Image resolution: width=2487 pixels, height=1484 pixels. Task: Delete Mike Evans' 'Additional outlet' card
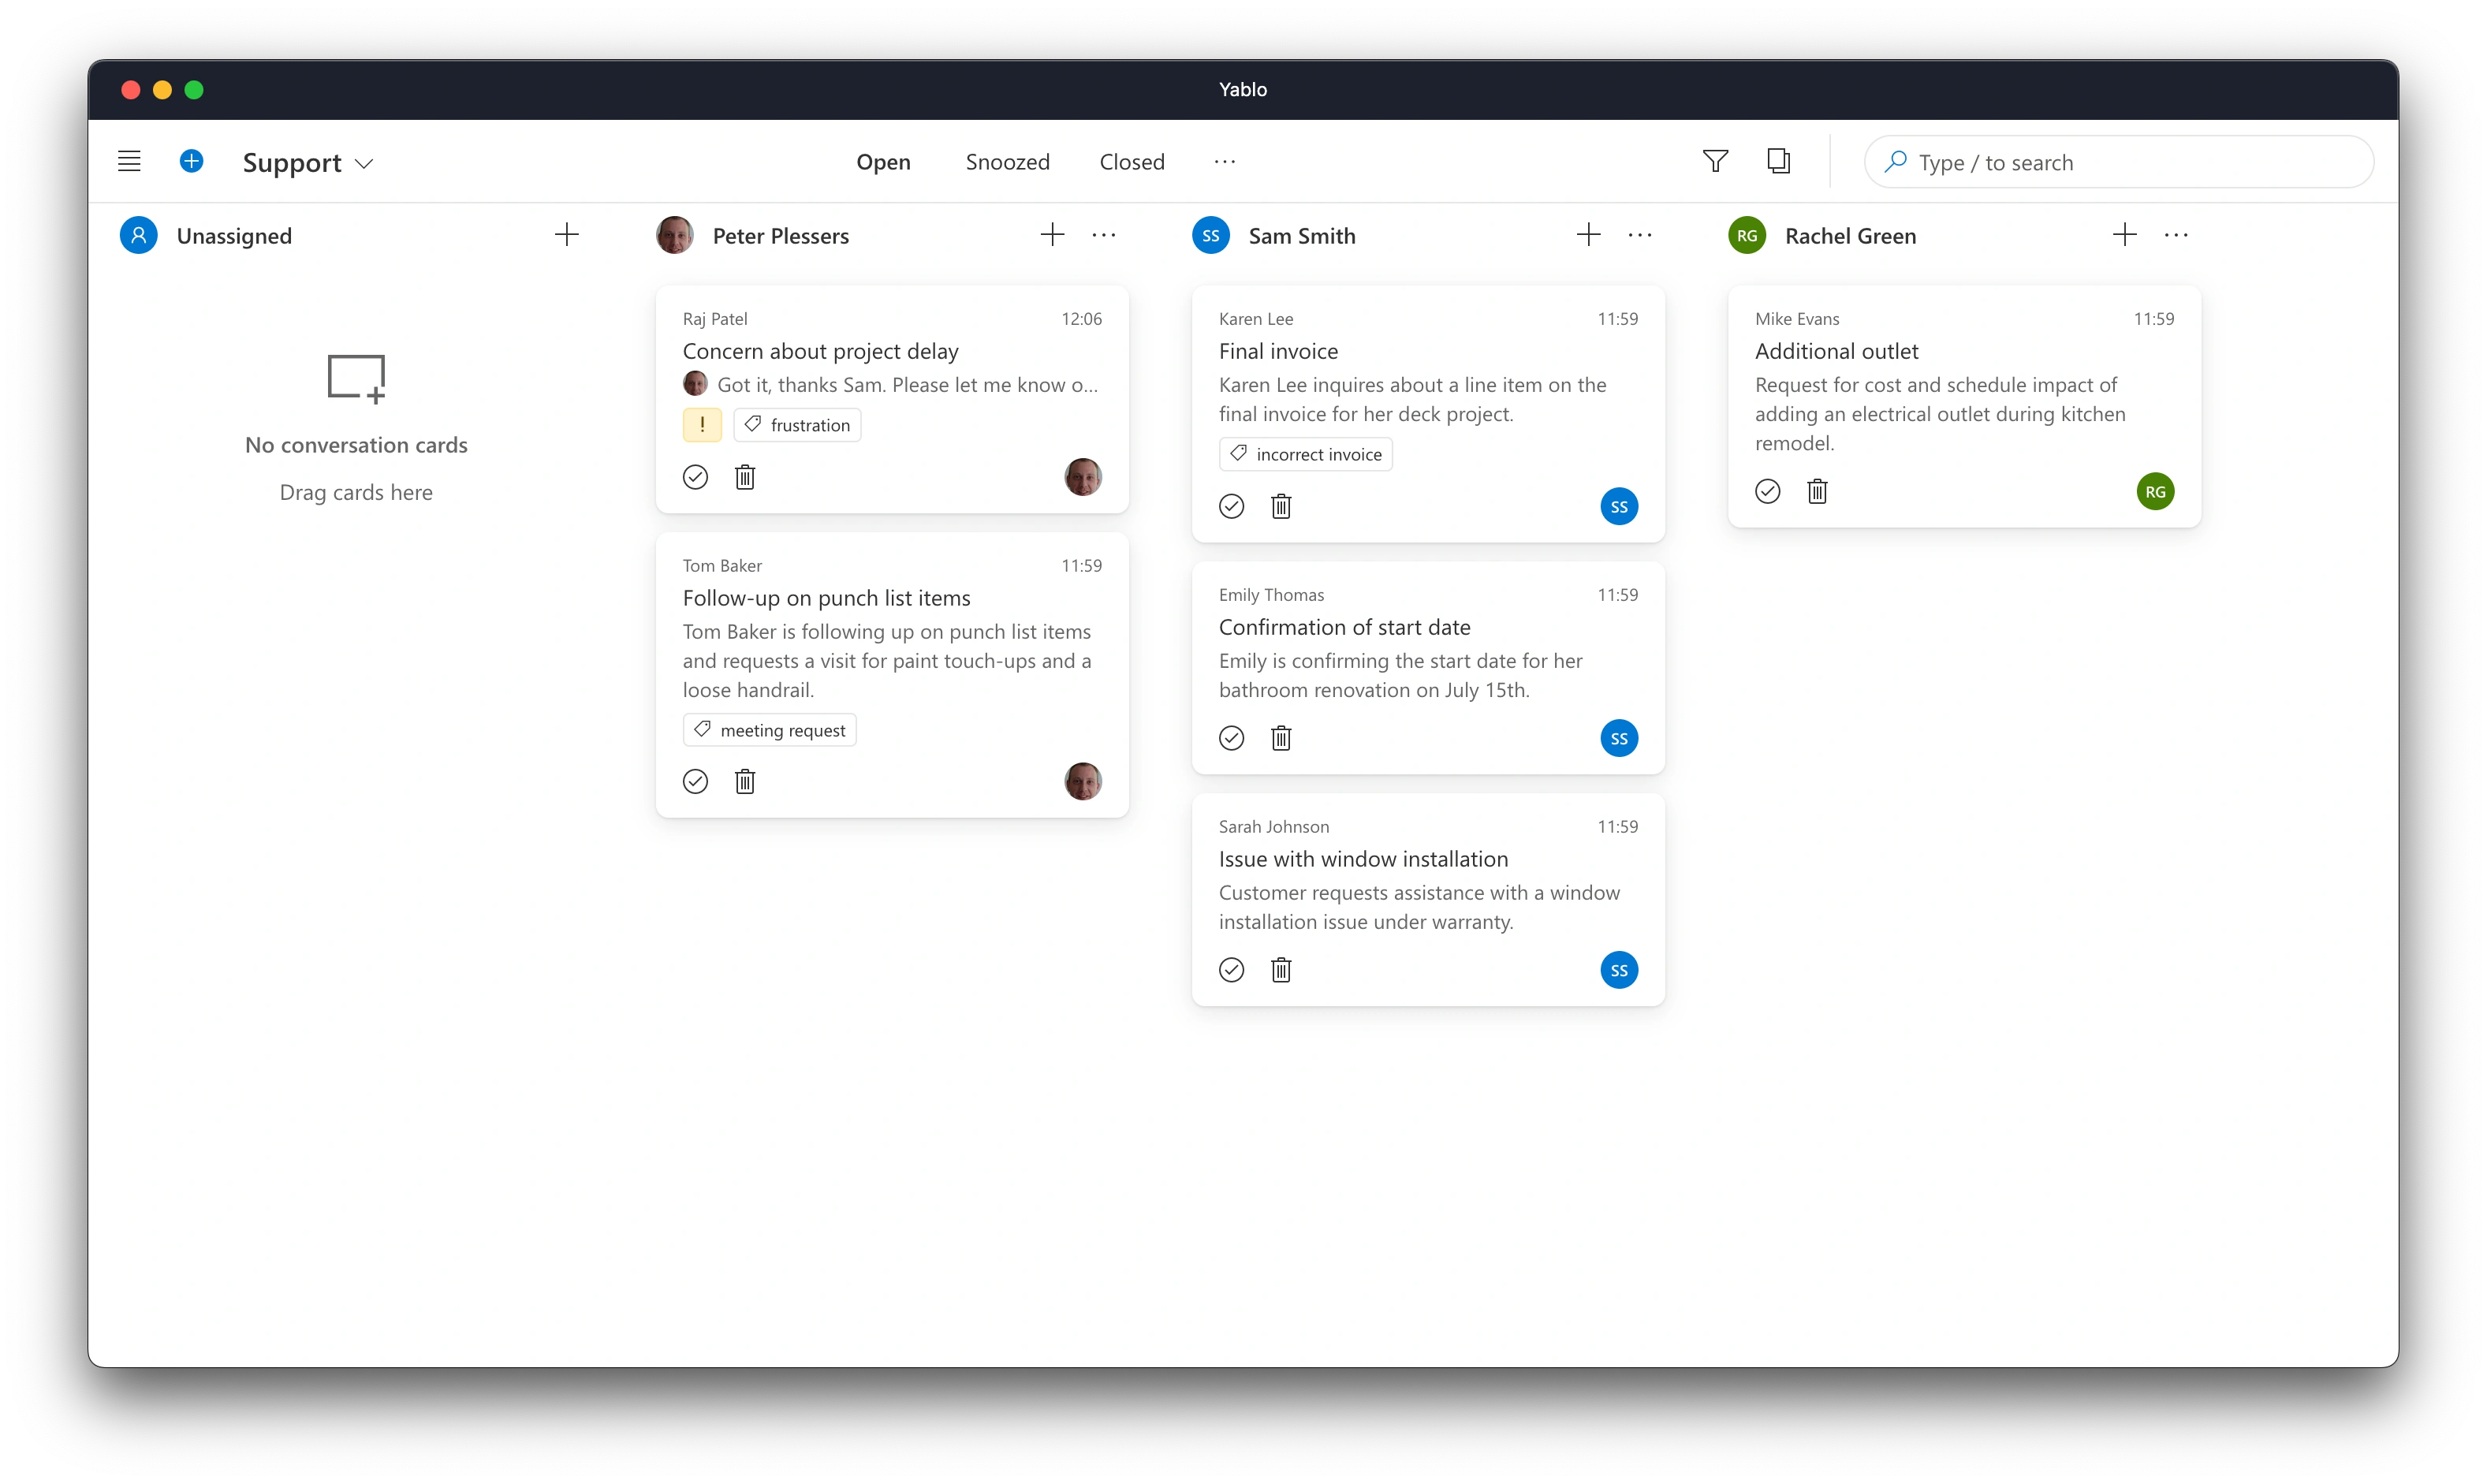[1817, 491]
